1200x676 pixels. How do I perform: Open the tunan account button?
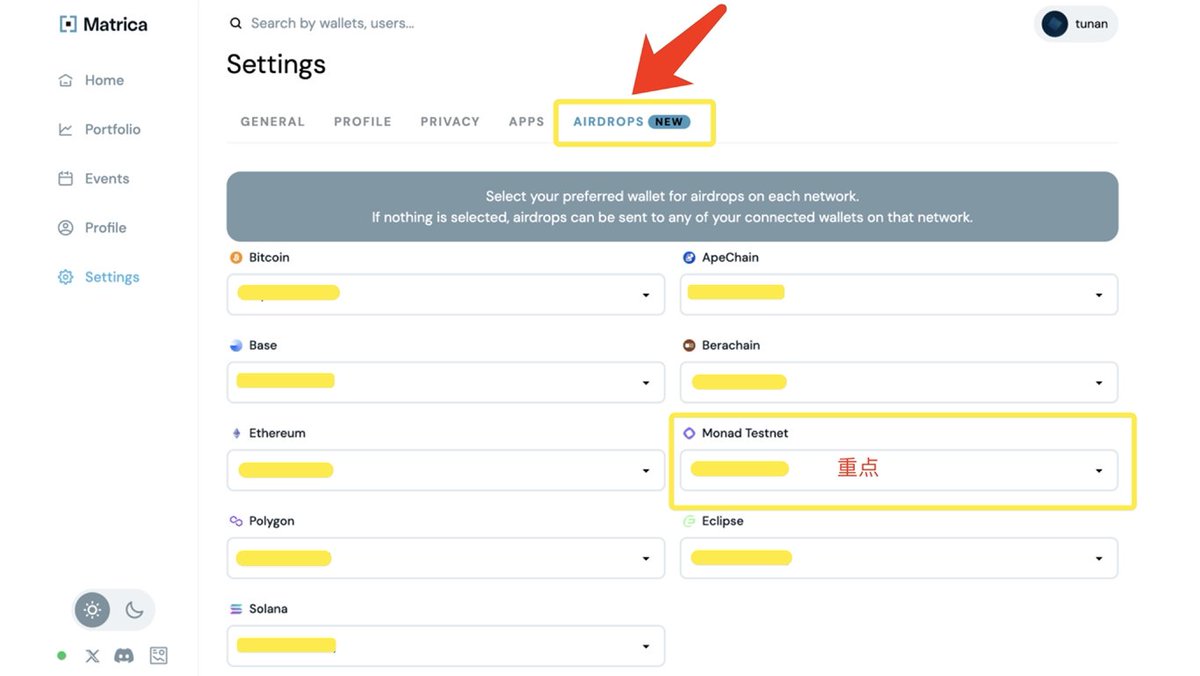[x=1076, y=24]
